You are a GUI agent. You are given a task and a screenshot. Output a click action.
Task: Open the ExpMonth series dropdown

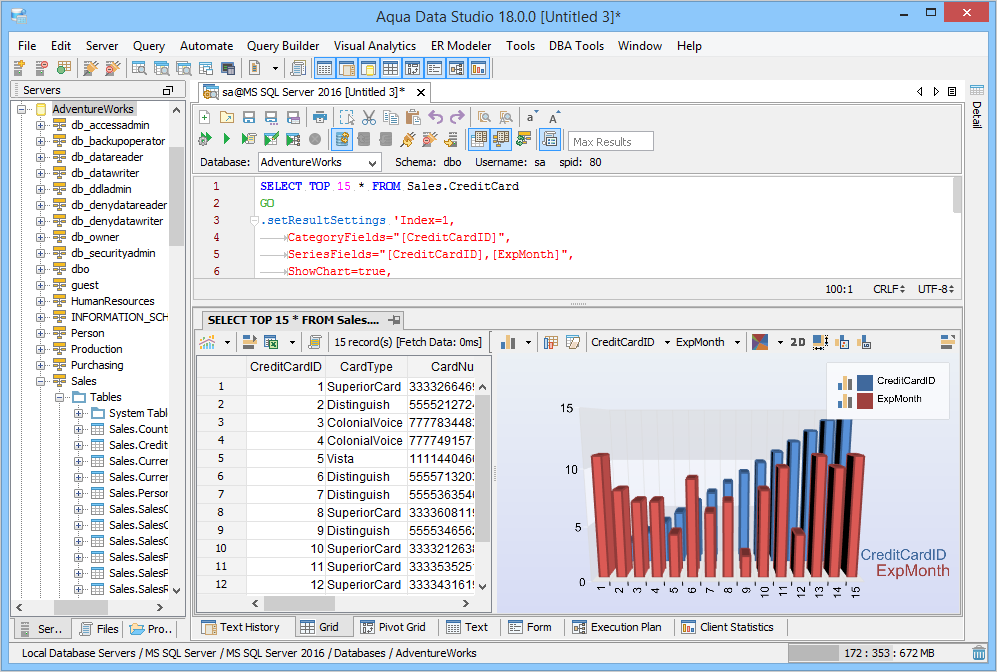point(737,342)
